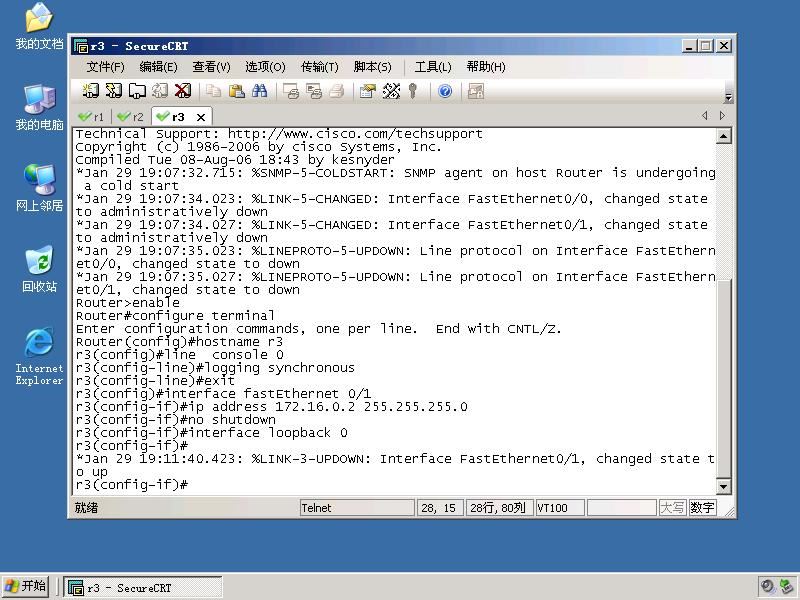Click the Print Selection icon
The width and height of the screenshot is (800, 600).
point(313,91)
